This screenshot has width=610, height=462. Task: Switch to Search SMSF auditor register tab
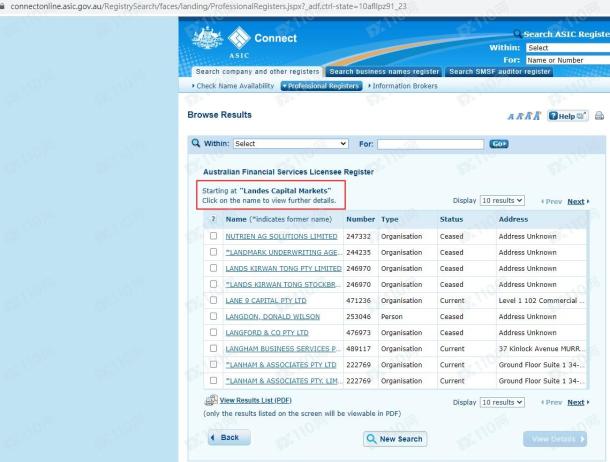[x=500, y=72]
